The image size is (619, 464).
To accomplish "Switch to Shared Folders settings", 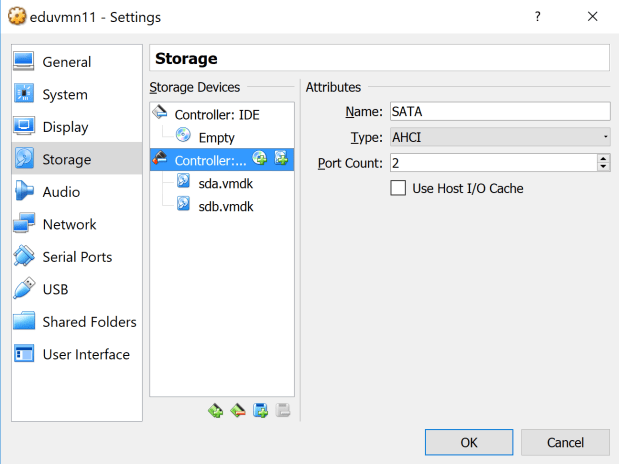I will point(89,322).
